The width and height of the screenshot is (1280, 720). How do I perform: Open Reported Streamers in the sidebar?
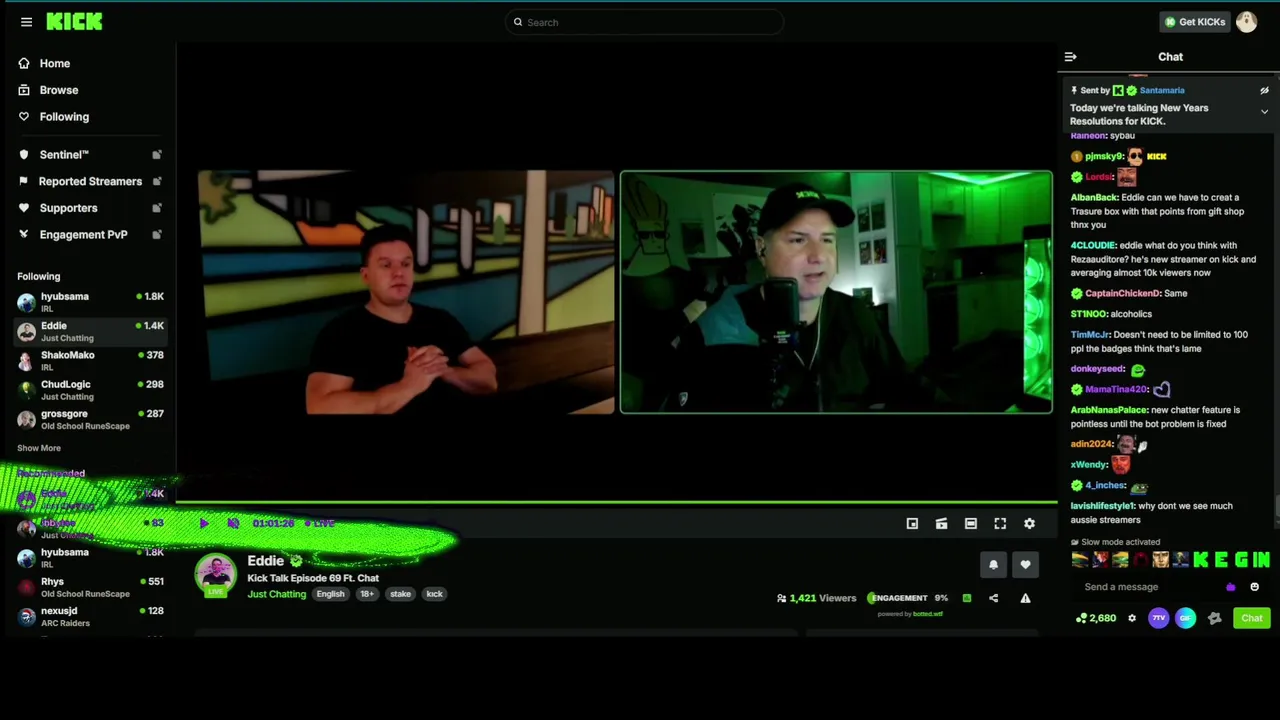pos(90,182)
